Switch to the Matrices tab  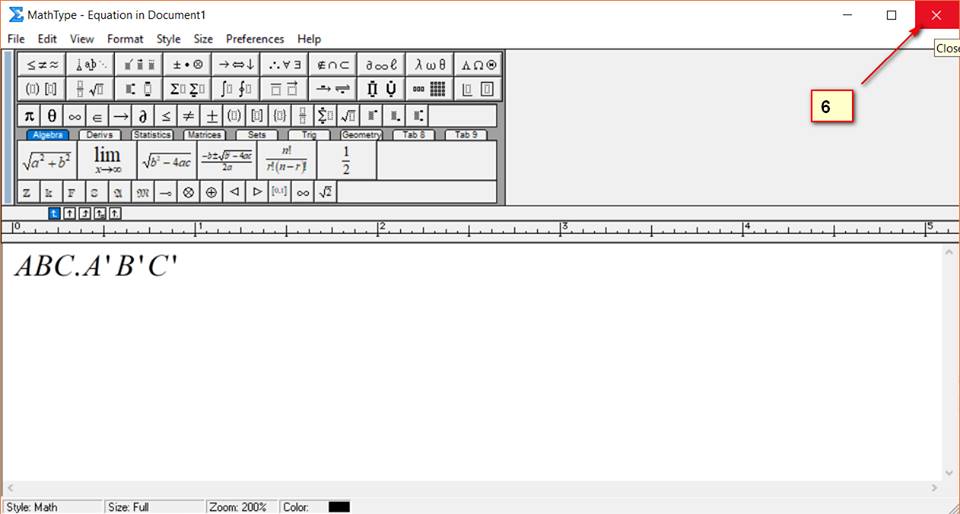[204, 135]
